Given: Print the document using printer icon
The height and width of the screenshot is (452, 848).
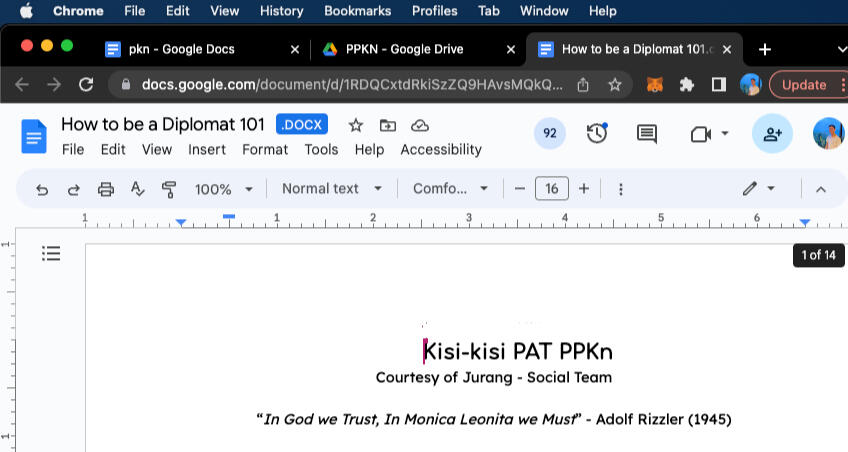Looking at the screenshot, I should coord(106,189).
